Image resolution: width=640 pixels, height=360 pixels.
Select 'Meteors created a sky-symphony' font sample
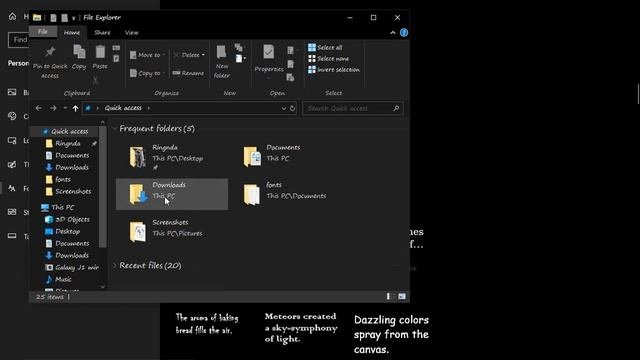301,327
